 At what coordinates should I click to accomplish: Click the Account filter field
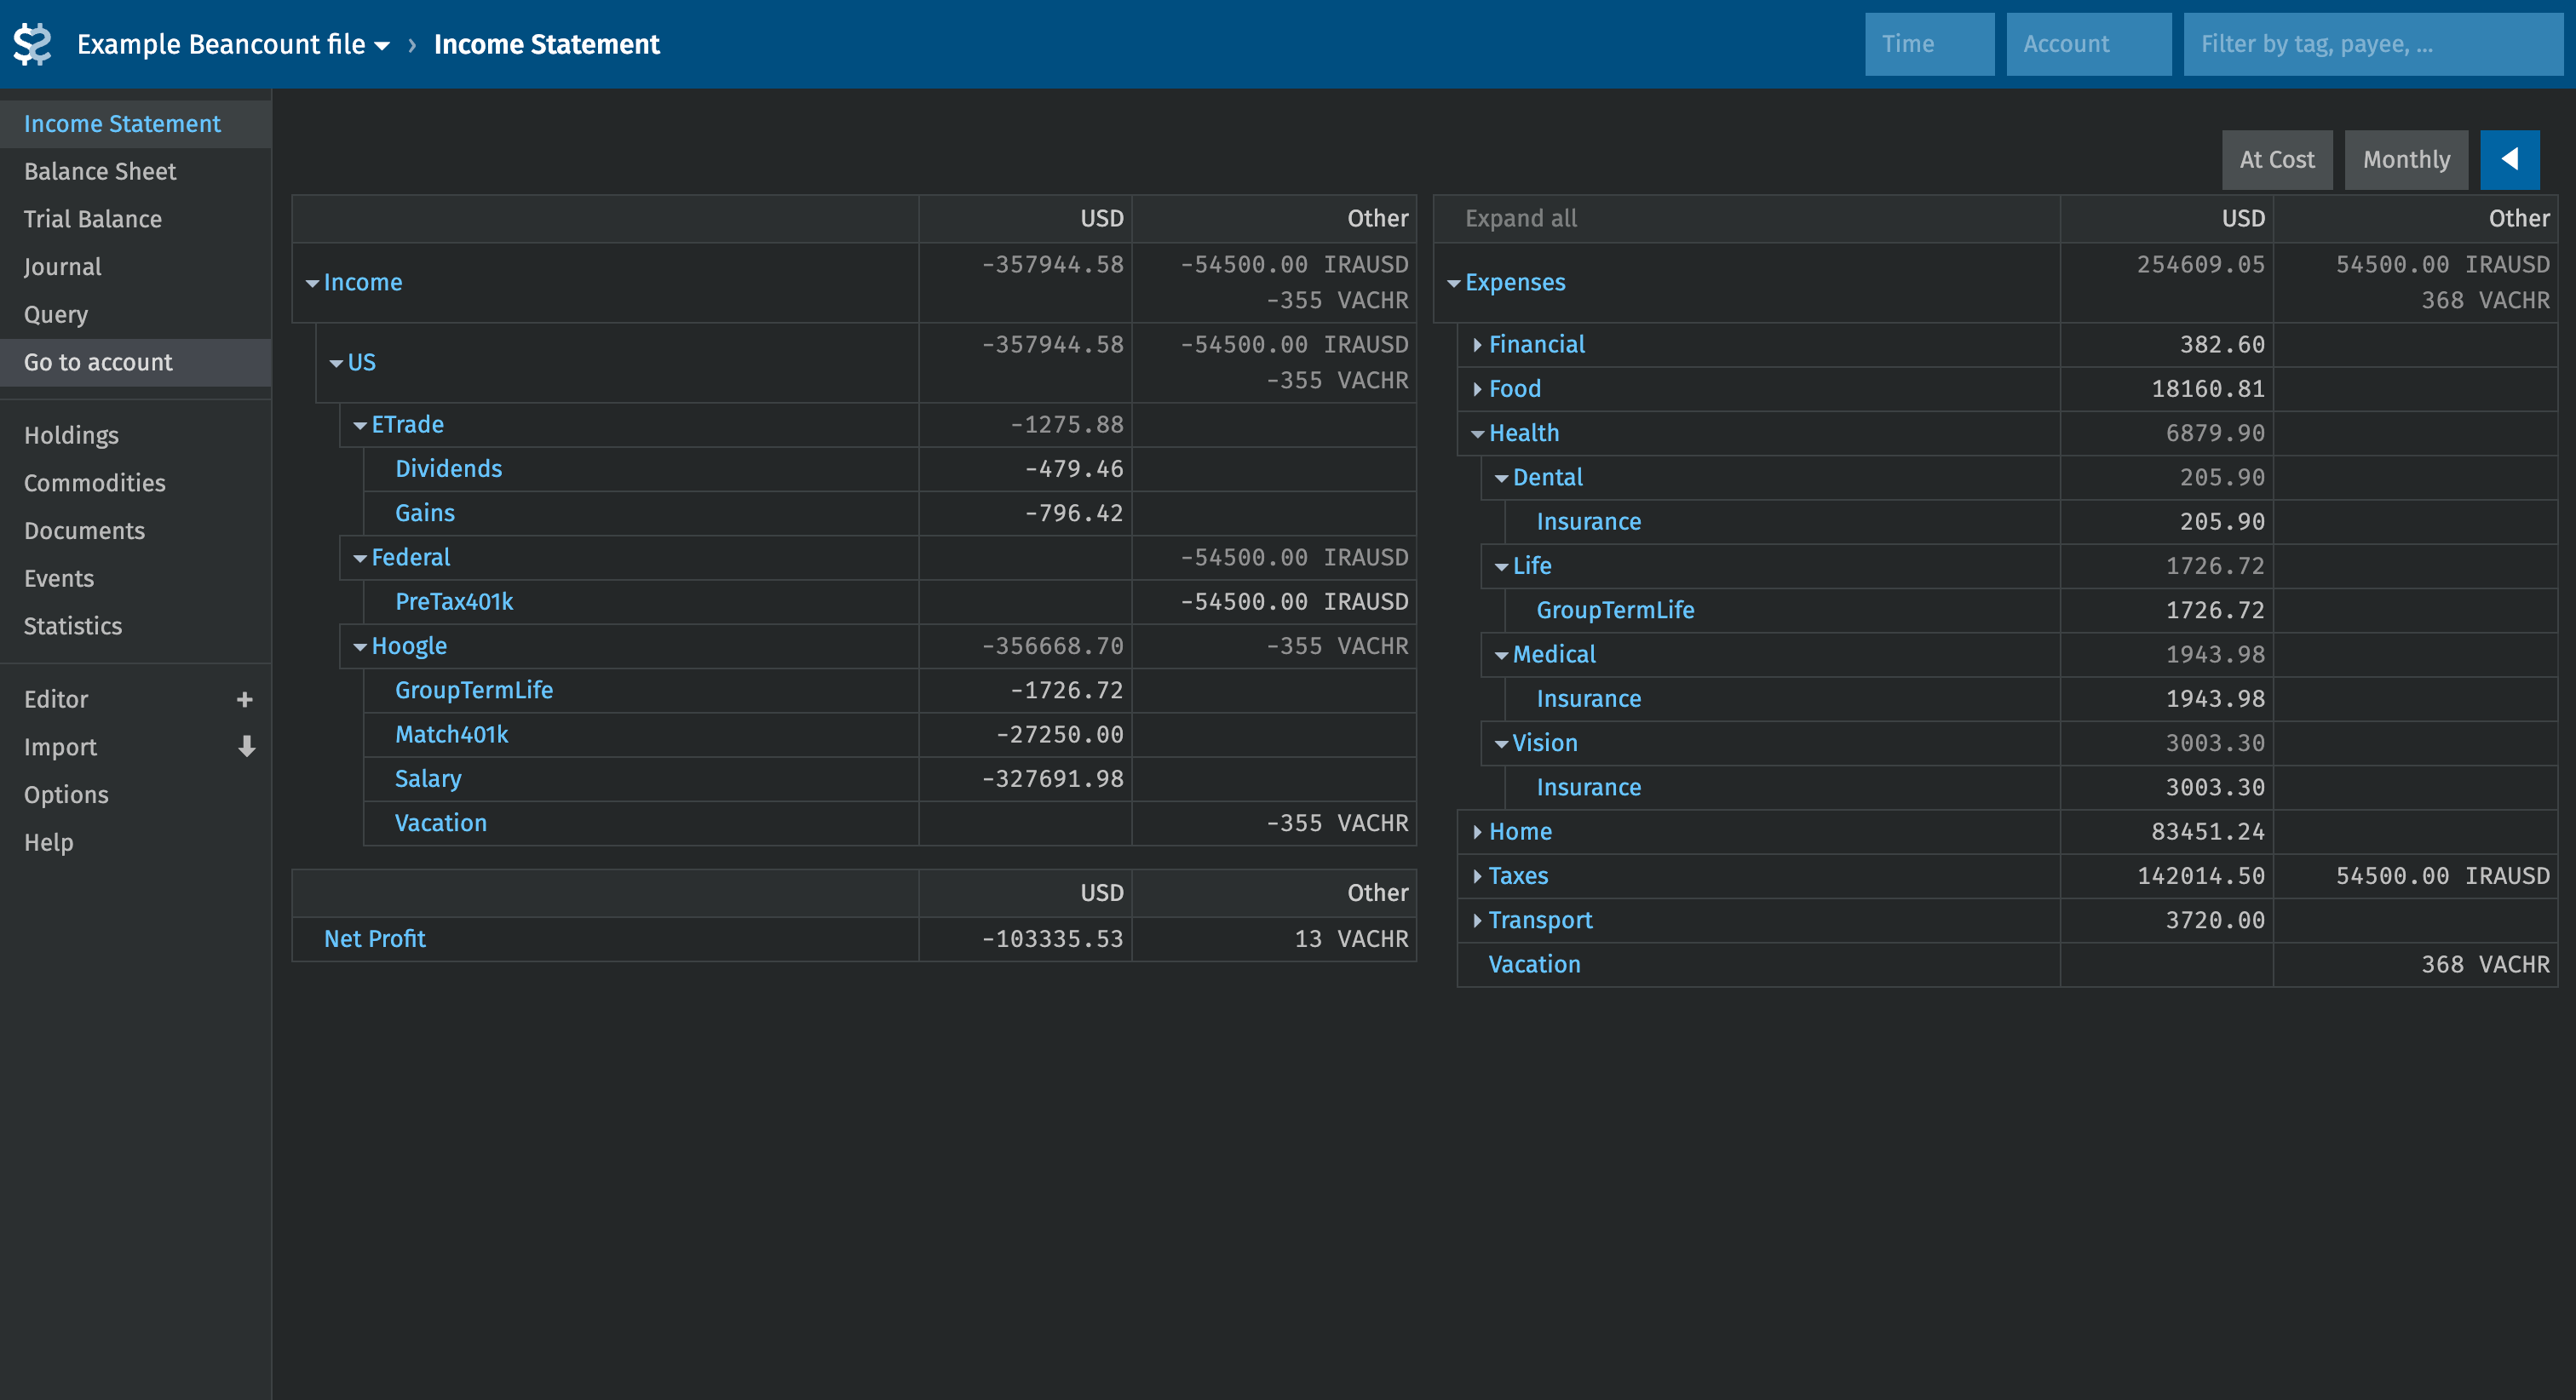click(2088, 44)
